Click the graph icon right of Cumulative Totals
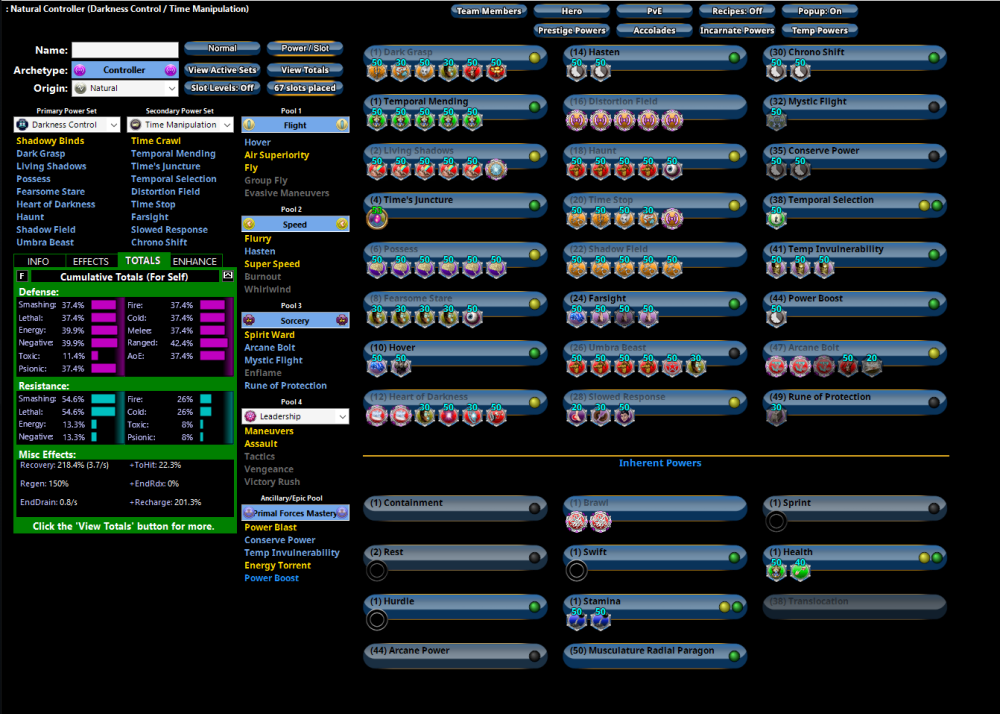 [227, 275]
